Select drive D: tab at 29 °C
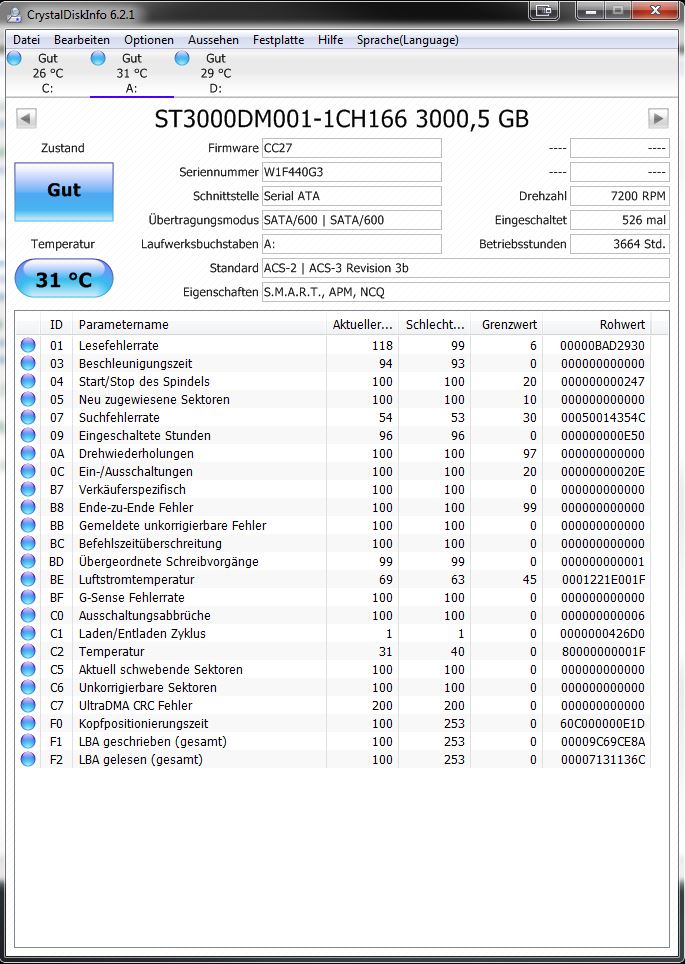The image size is (685, 964). (215, 73)
